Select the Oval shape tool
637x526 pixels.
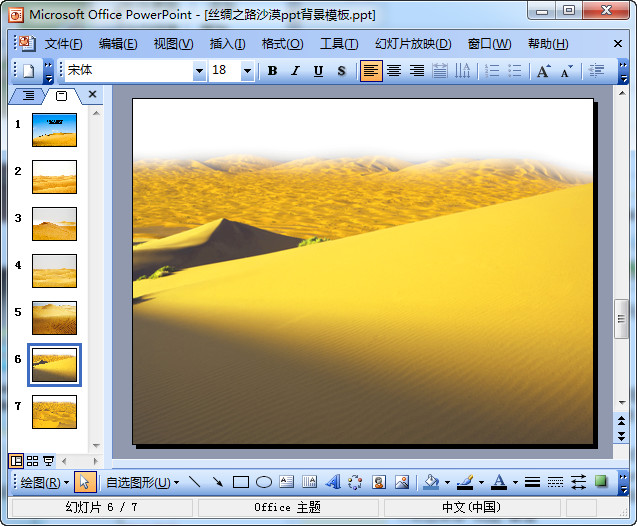(x=263, y=482)
